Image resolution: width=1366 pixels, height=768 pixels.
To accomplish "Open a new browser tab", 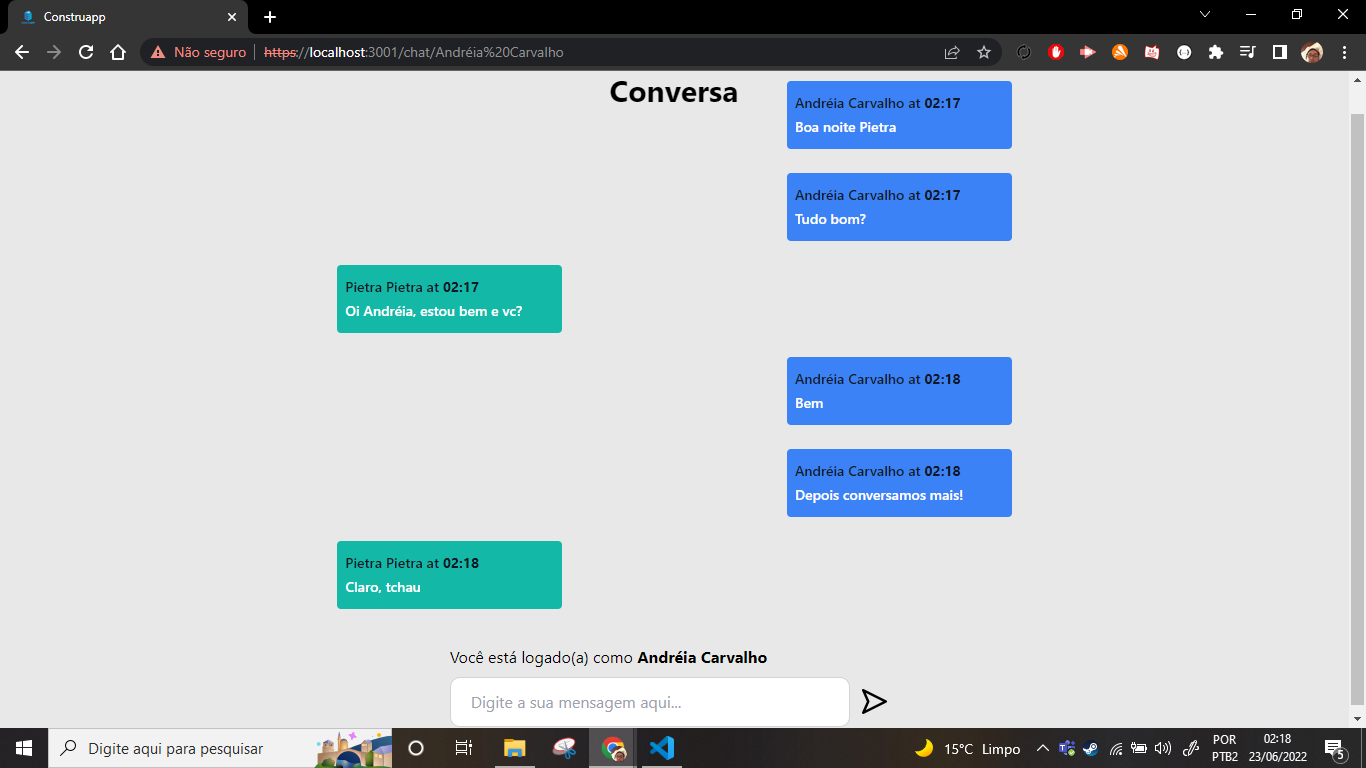I will [270, 17].
